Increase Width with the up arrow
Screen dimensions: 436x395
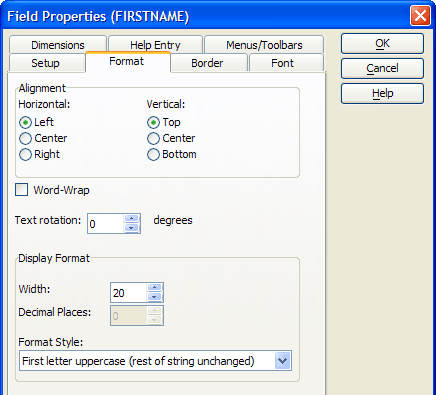[x=154, y=287]
